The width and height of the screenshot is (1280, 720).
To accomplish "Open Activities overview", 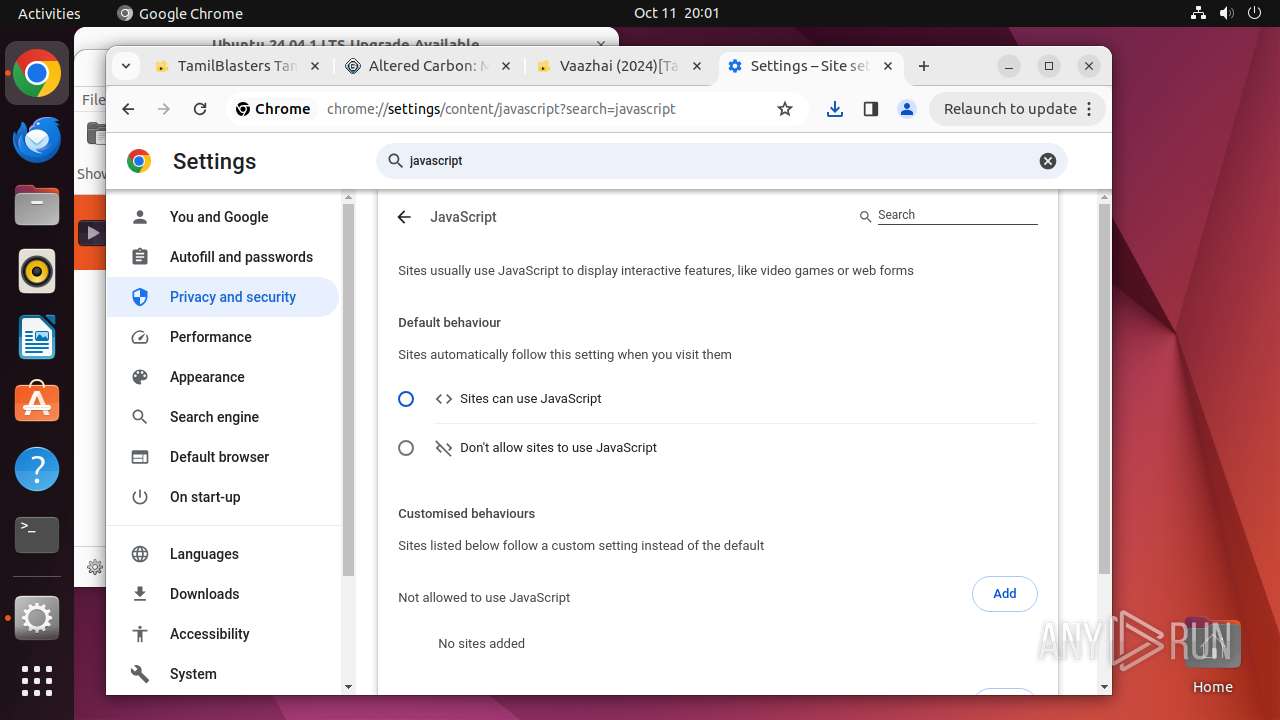I will pyautogui.click(x=49, y=13).
